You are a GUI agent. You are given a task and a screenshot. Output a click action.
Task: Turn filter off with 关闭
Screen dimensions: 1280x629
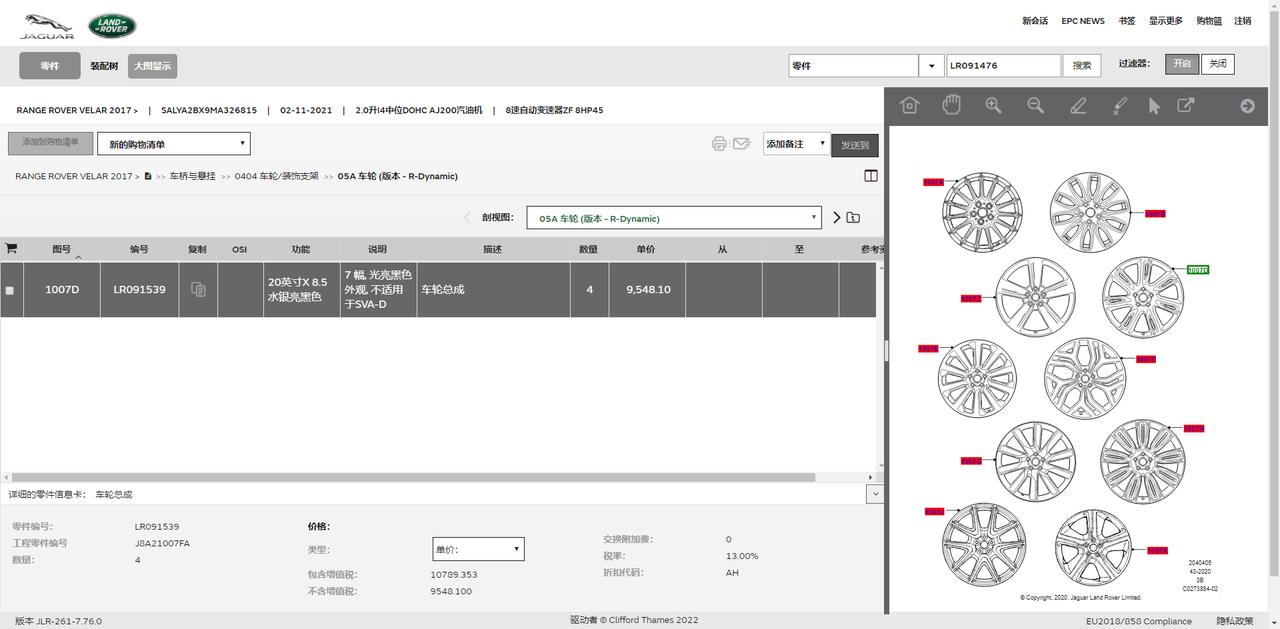[x=1217, y=64]
